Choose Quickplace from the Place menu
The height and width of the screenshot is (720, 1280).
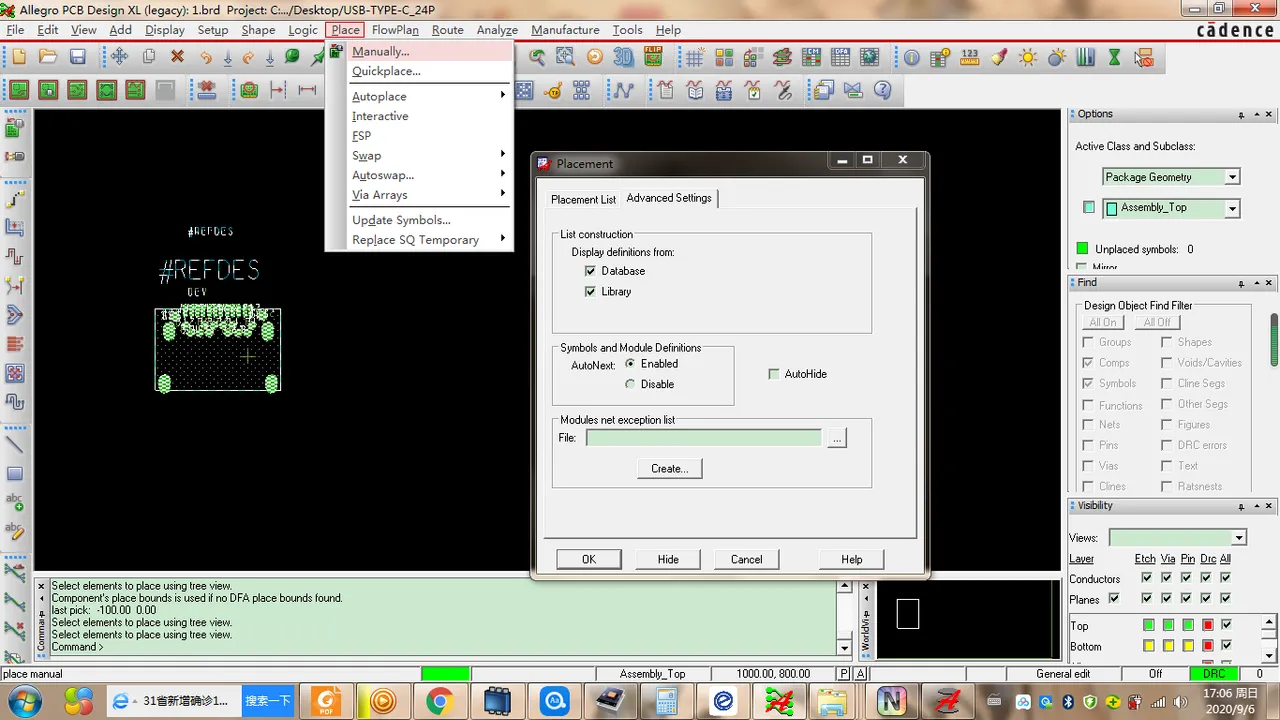[x=420, y=71]
